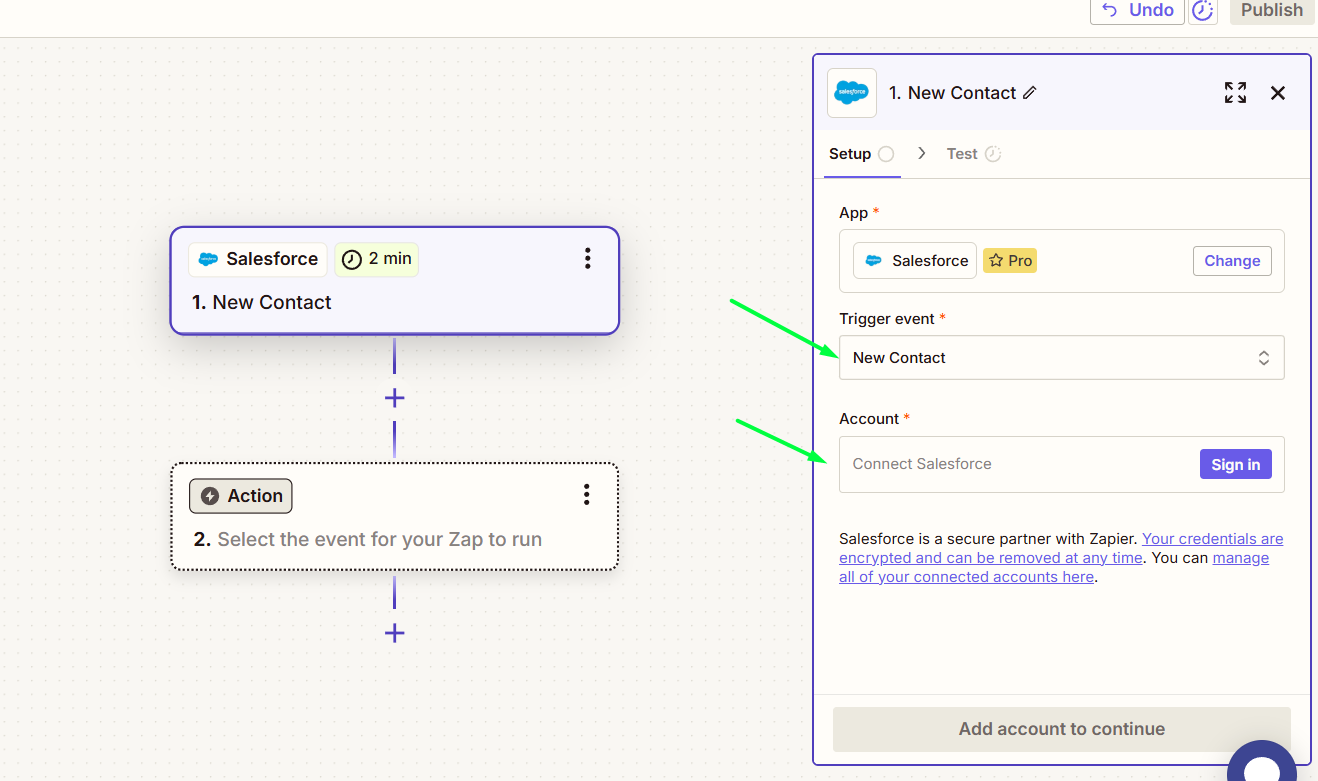Image resolution: width=1318 pixels, height=781 pixels.
Task: Click the Salesforce chip on trigger step
Action: click(258, 259)
